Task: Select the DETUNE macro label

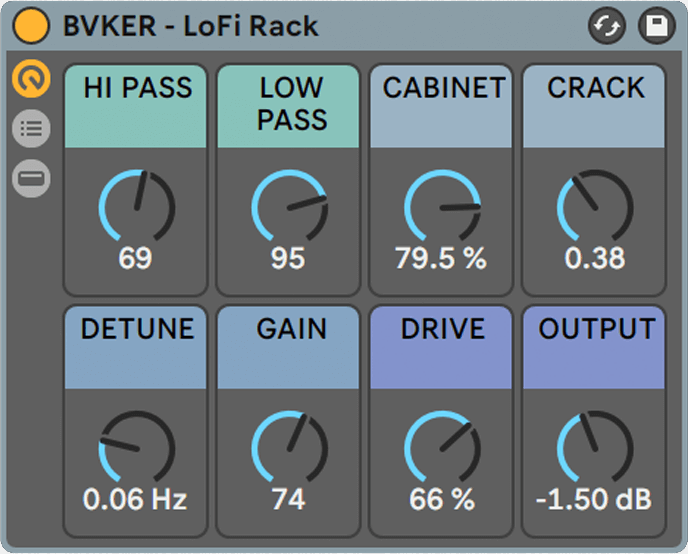Action: (137, 328)
